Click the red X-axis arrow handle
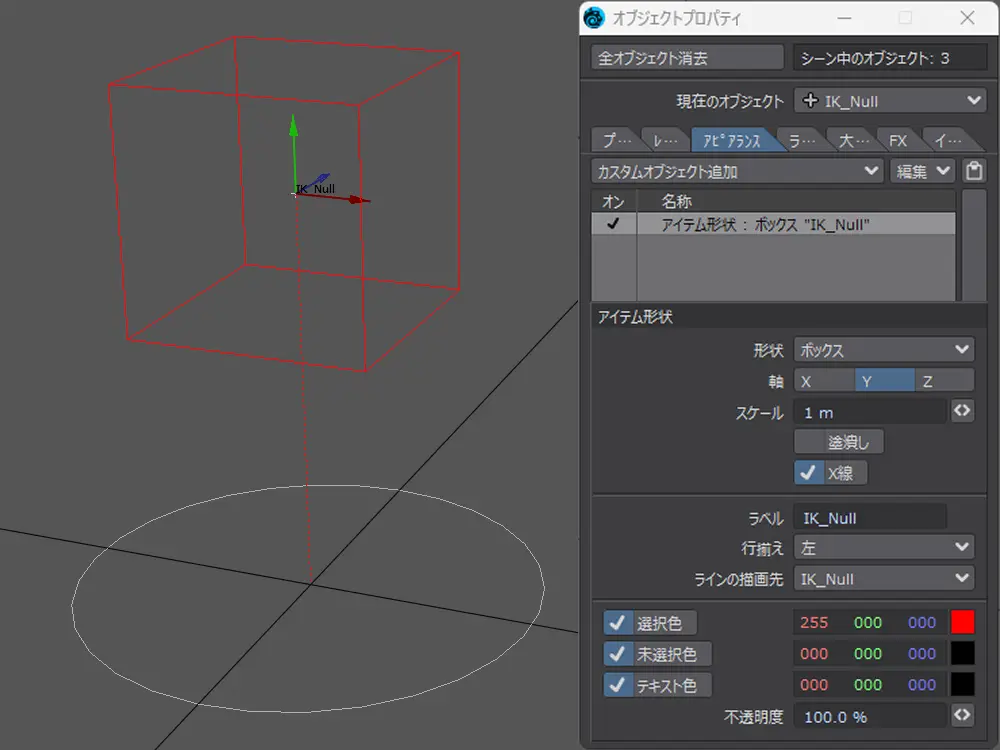The width and height of the screenshot is (1000, 750). coord(358,200)
